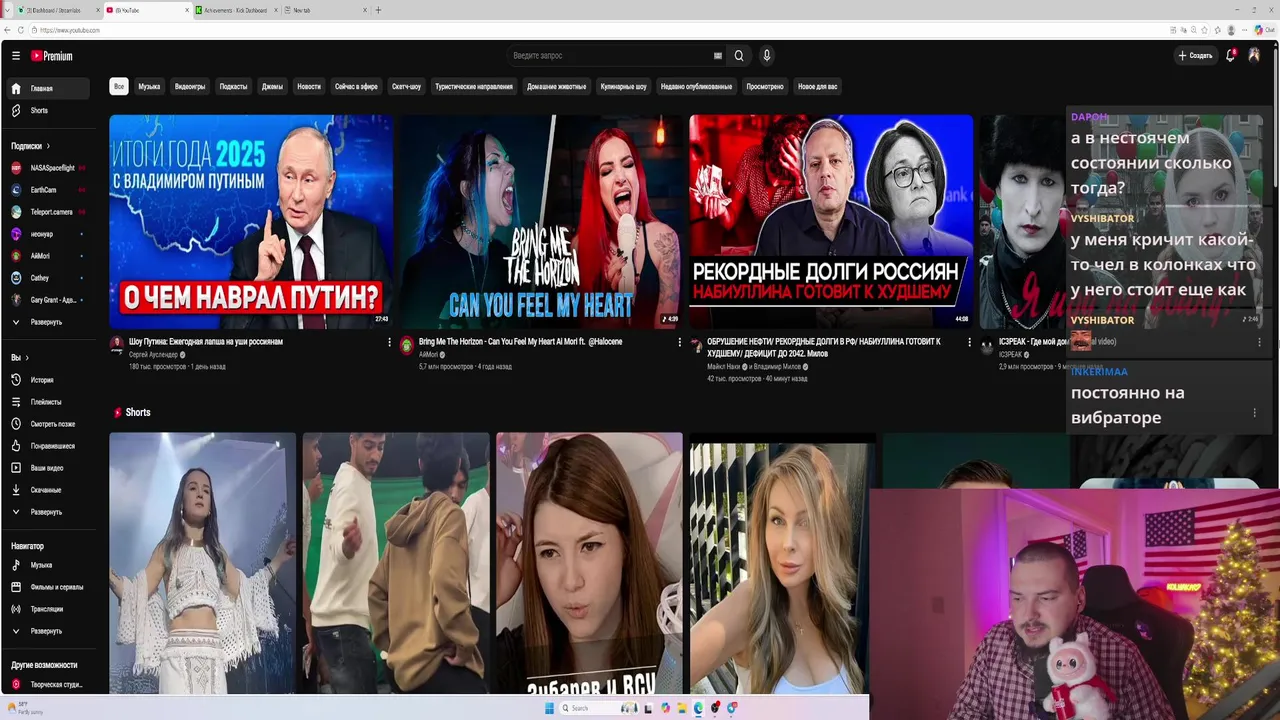Select the Все filter chip
Screen dimensions: 1280x720
point(119,87)
